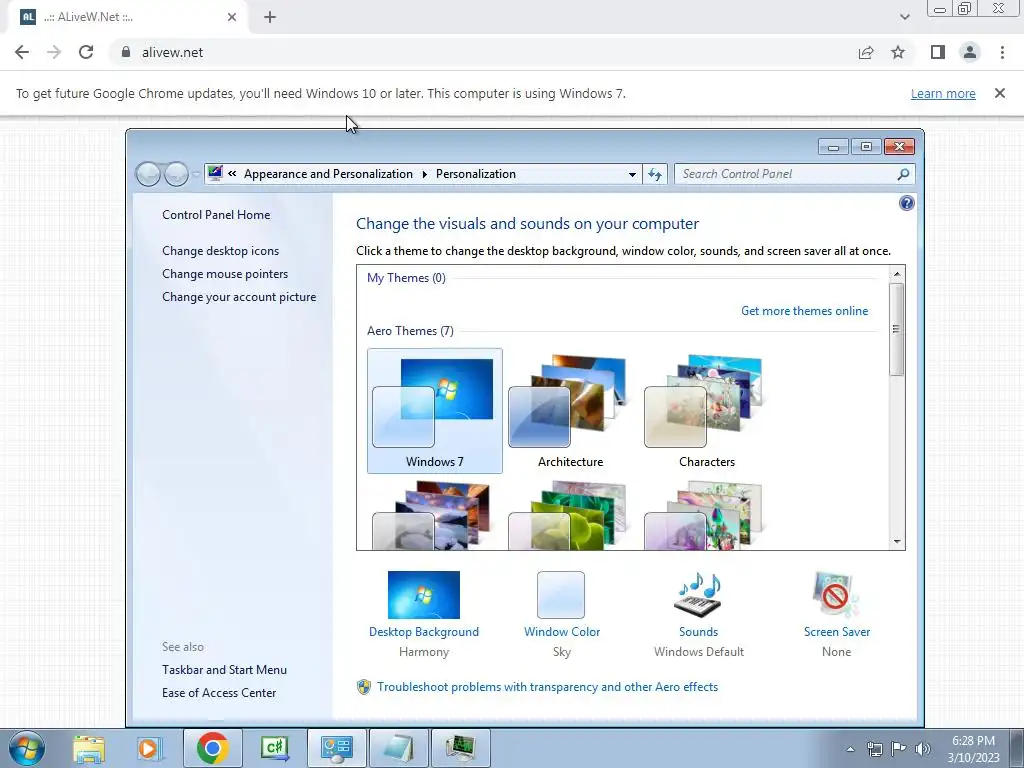Viewport: 1024px width, 768px height.
Task: Dismiss the Windows 7 update infobar
Action: tap(1000, 93)
